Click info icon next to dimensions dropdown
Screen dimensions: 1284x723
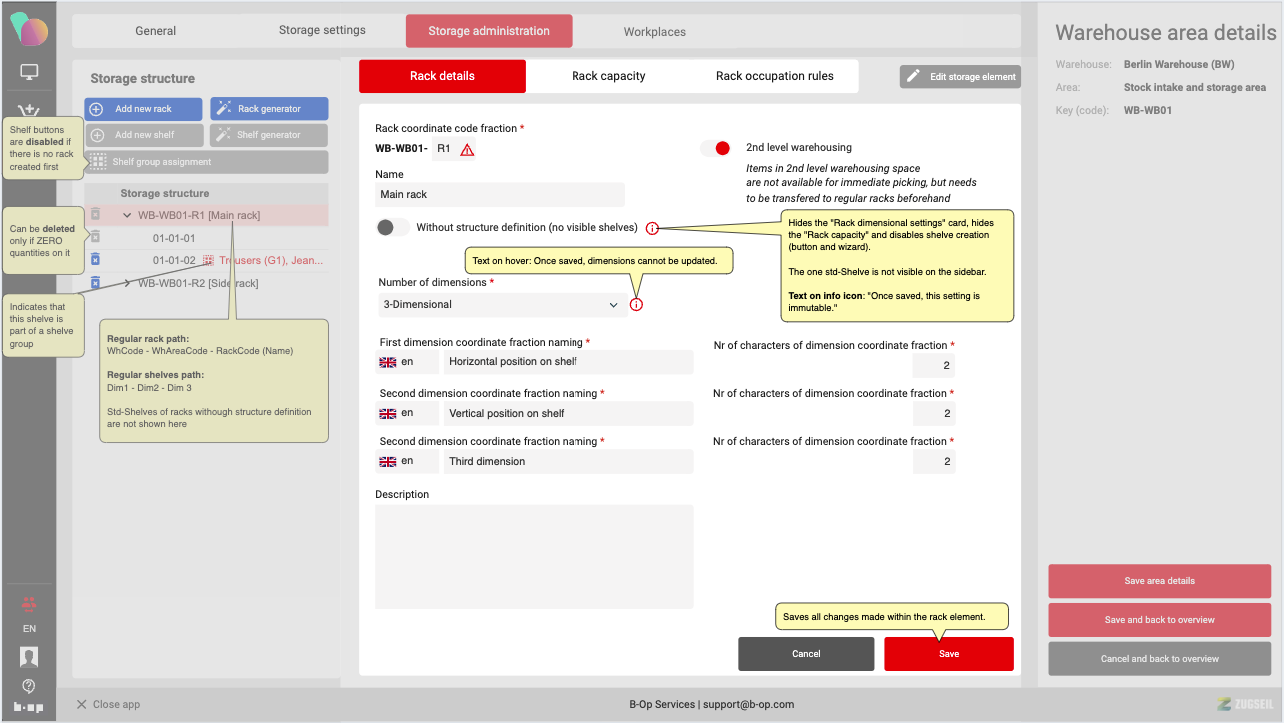click(x=636, y=304)
